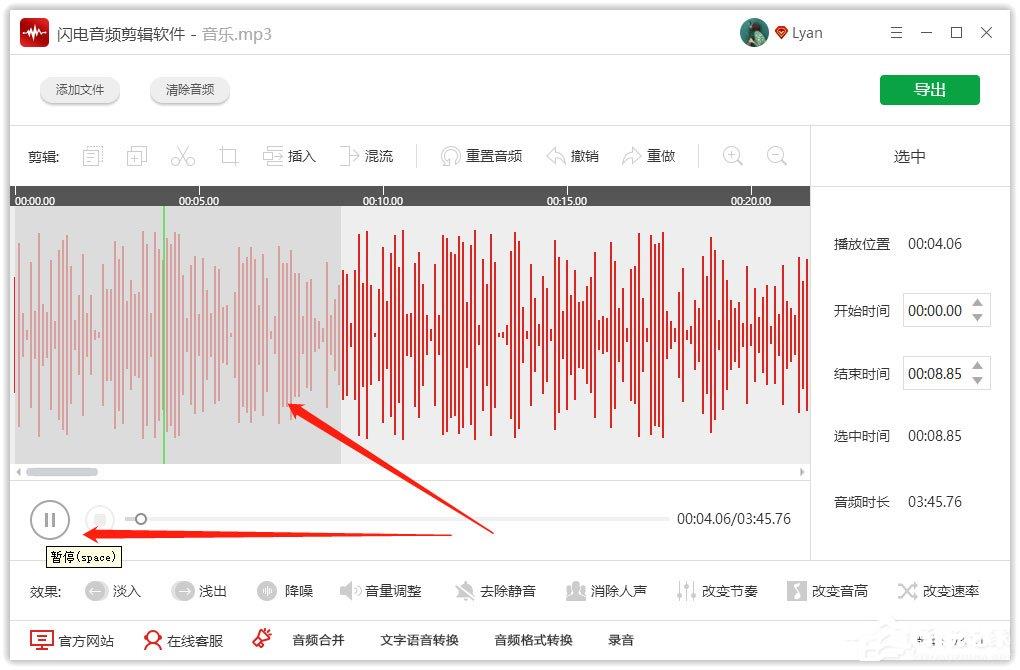
Task: Apply the 淡入 fade-in effect
Action: (x=113, y=591)
